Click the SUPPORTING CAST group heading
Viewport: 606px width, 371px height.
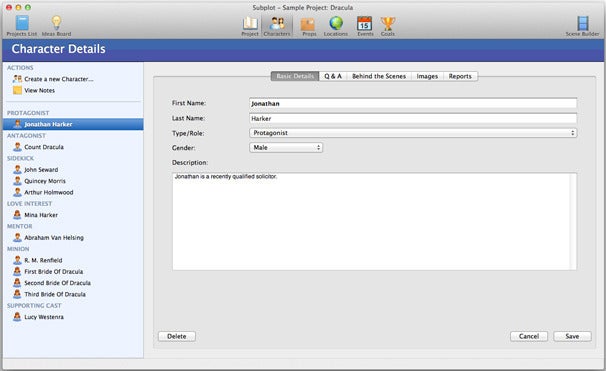tap(34, 305)
